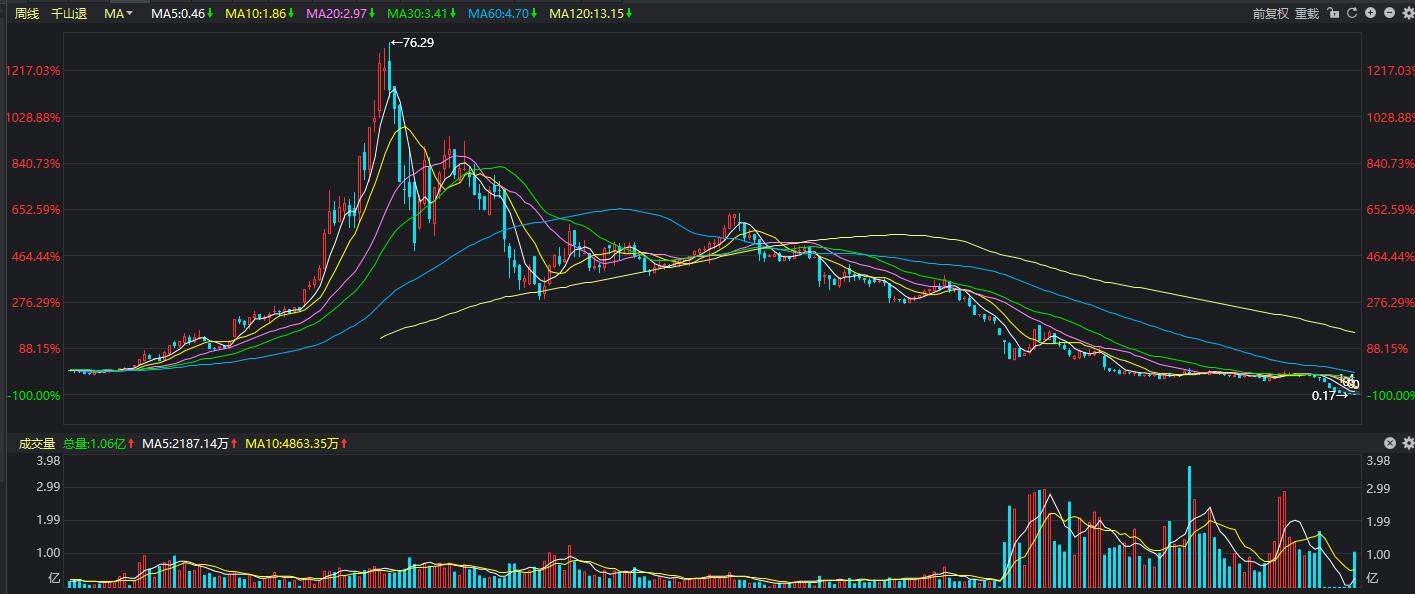Open volume panel settings gear
1415x594 pixels.
click(x=1407, y=443)
